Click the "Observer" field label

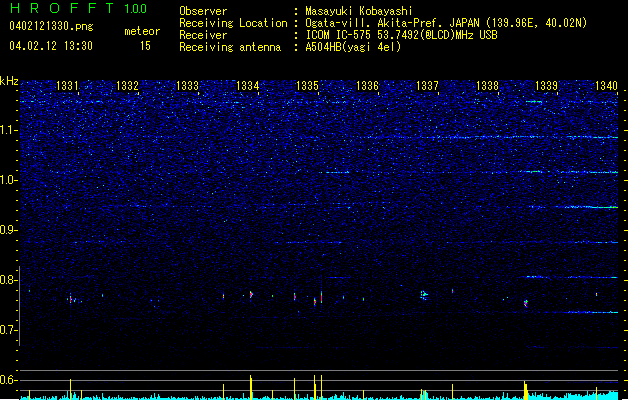pyautogui.click(x=203, y=11)
